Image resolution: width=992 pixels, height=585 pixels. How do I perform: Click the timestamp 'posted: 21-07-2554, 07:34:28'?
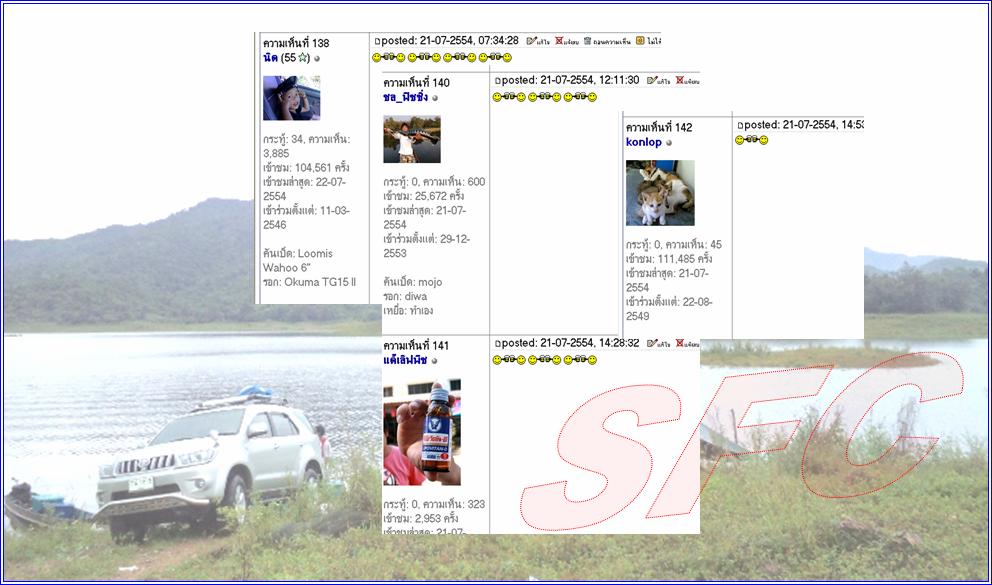point(450,40)
